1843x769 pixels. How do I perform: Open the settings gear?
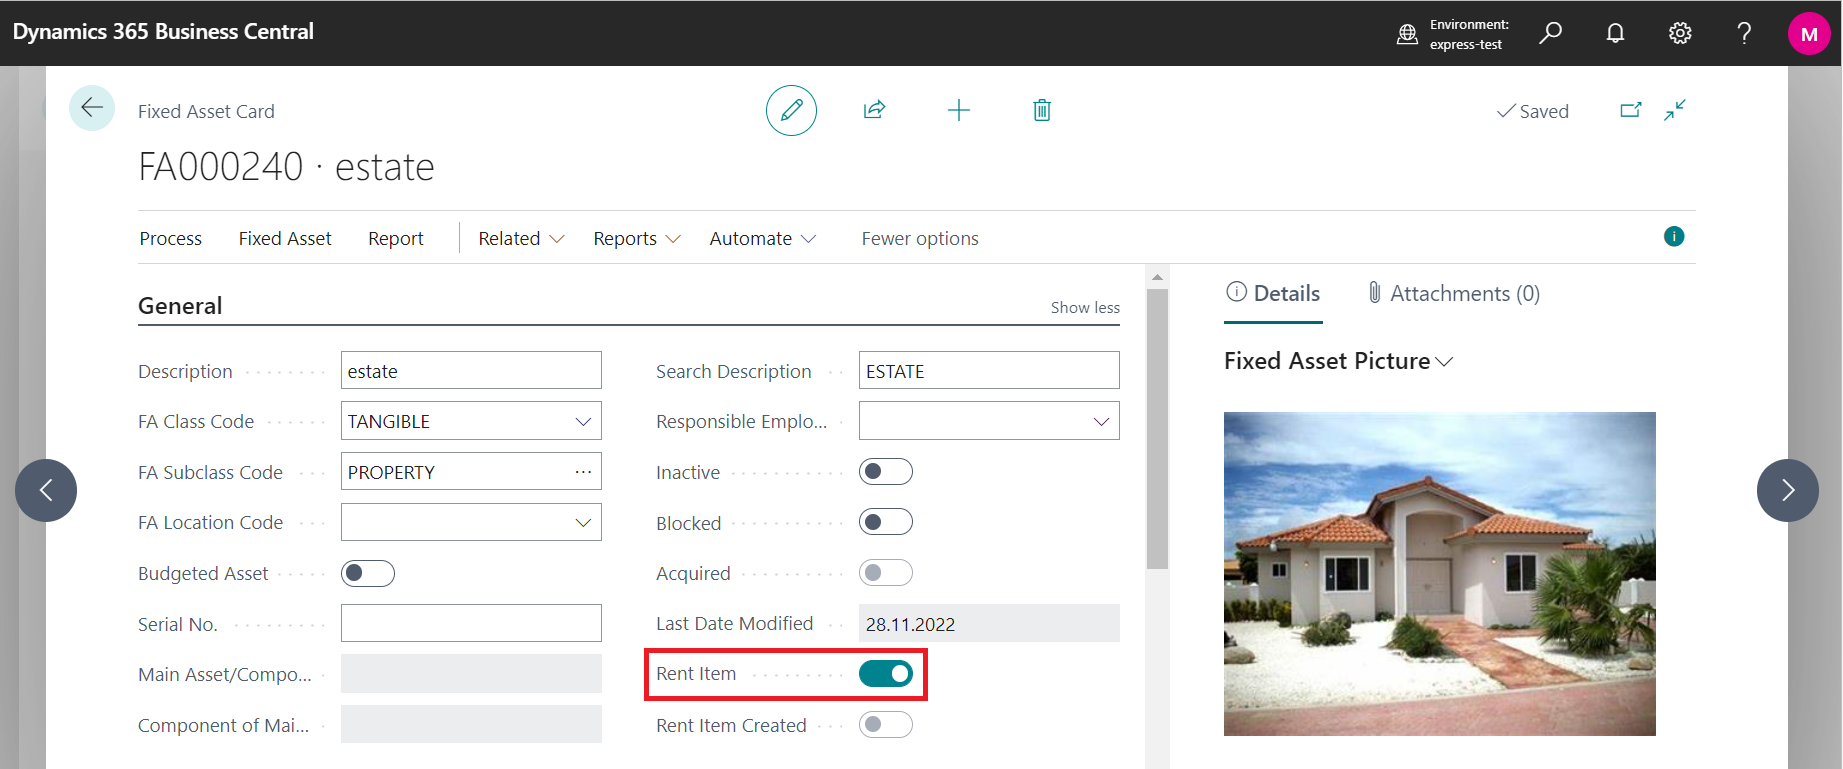[x=1680, y=33]
